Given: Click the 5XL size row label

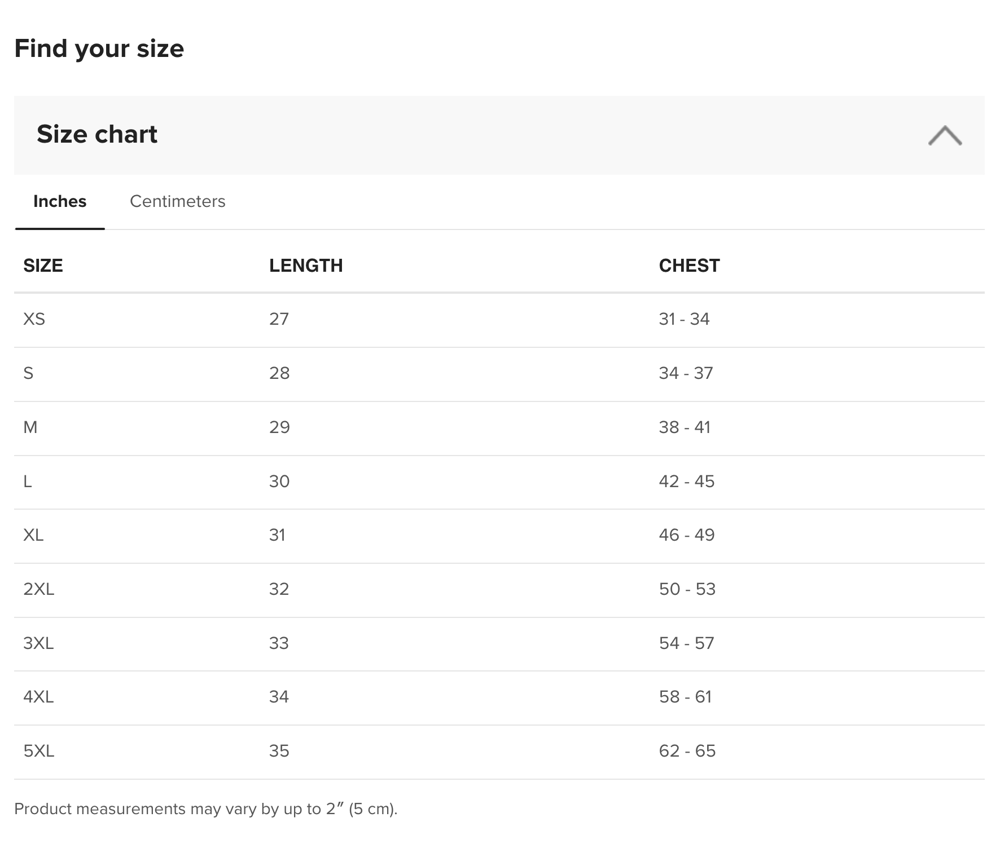Looking at the screenshot, I should click(x=39, y=751).
